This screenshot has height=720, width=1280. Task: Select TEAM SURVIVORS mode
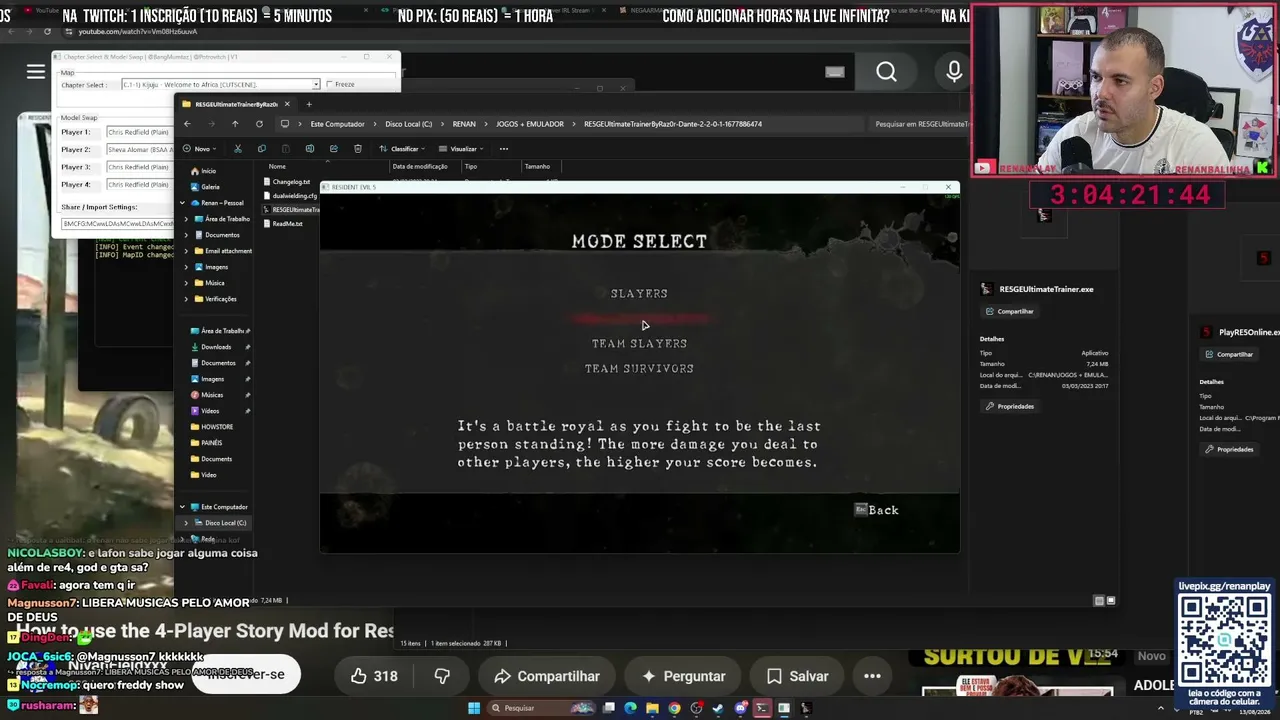639,368
